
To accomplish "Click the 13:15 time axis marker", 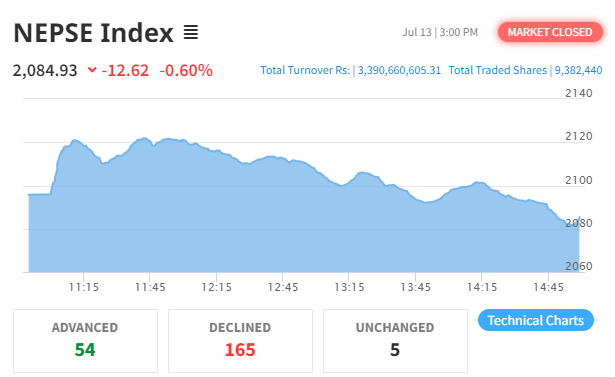I will coord(349,287).
